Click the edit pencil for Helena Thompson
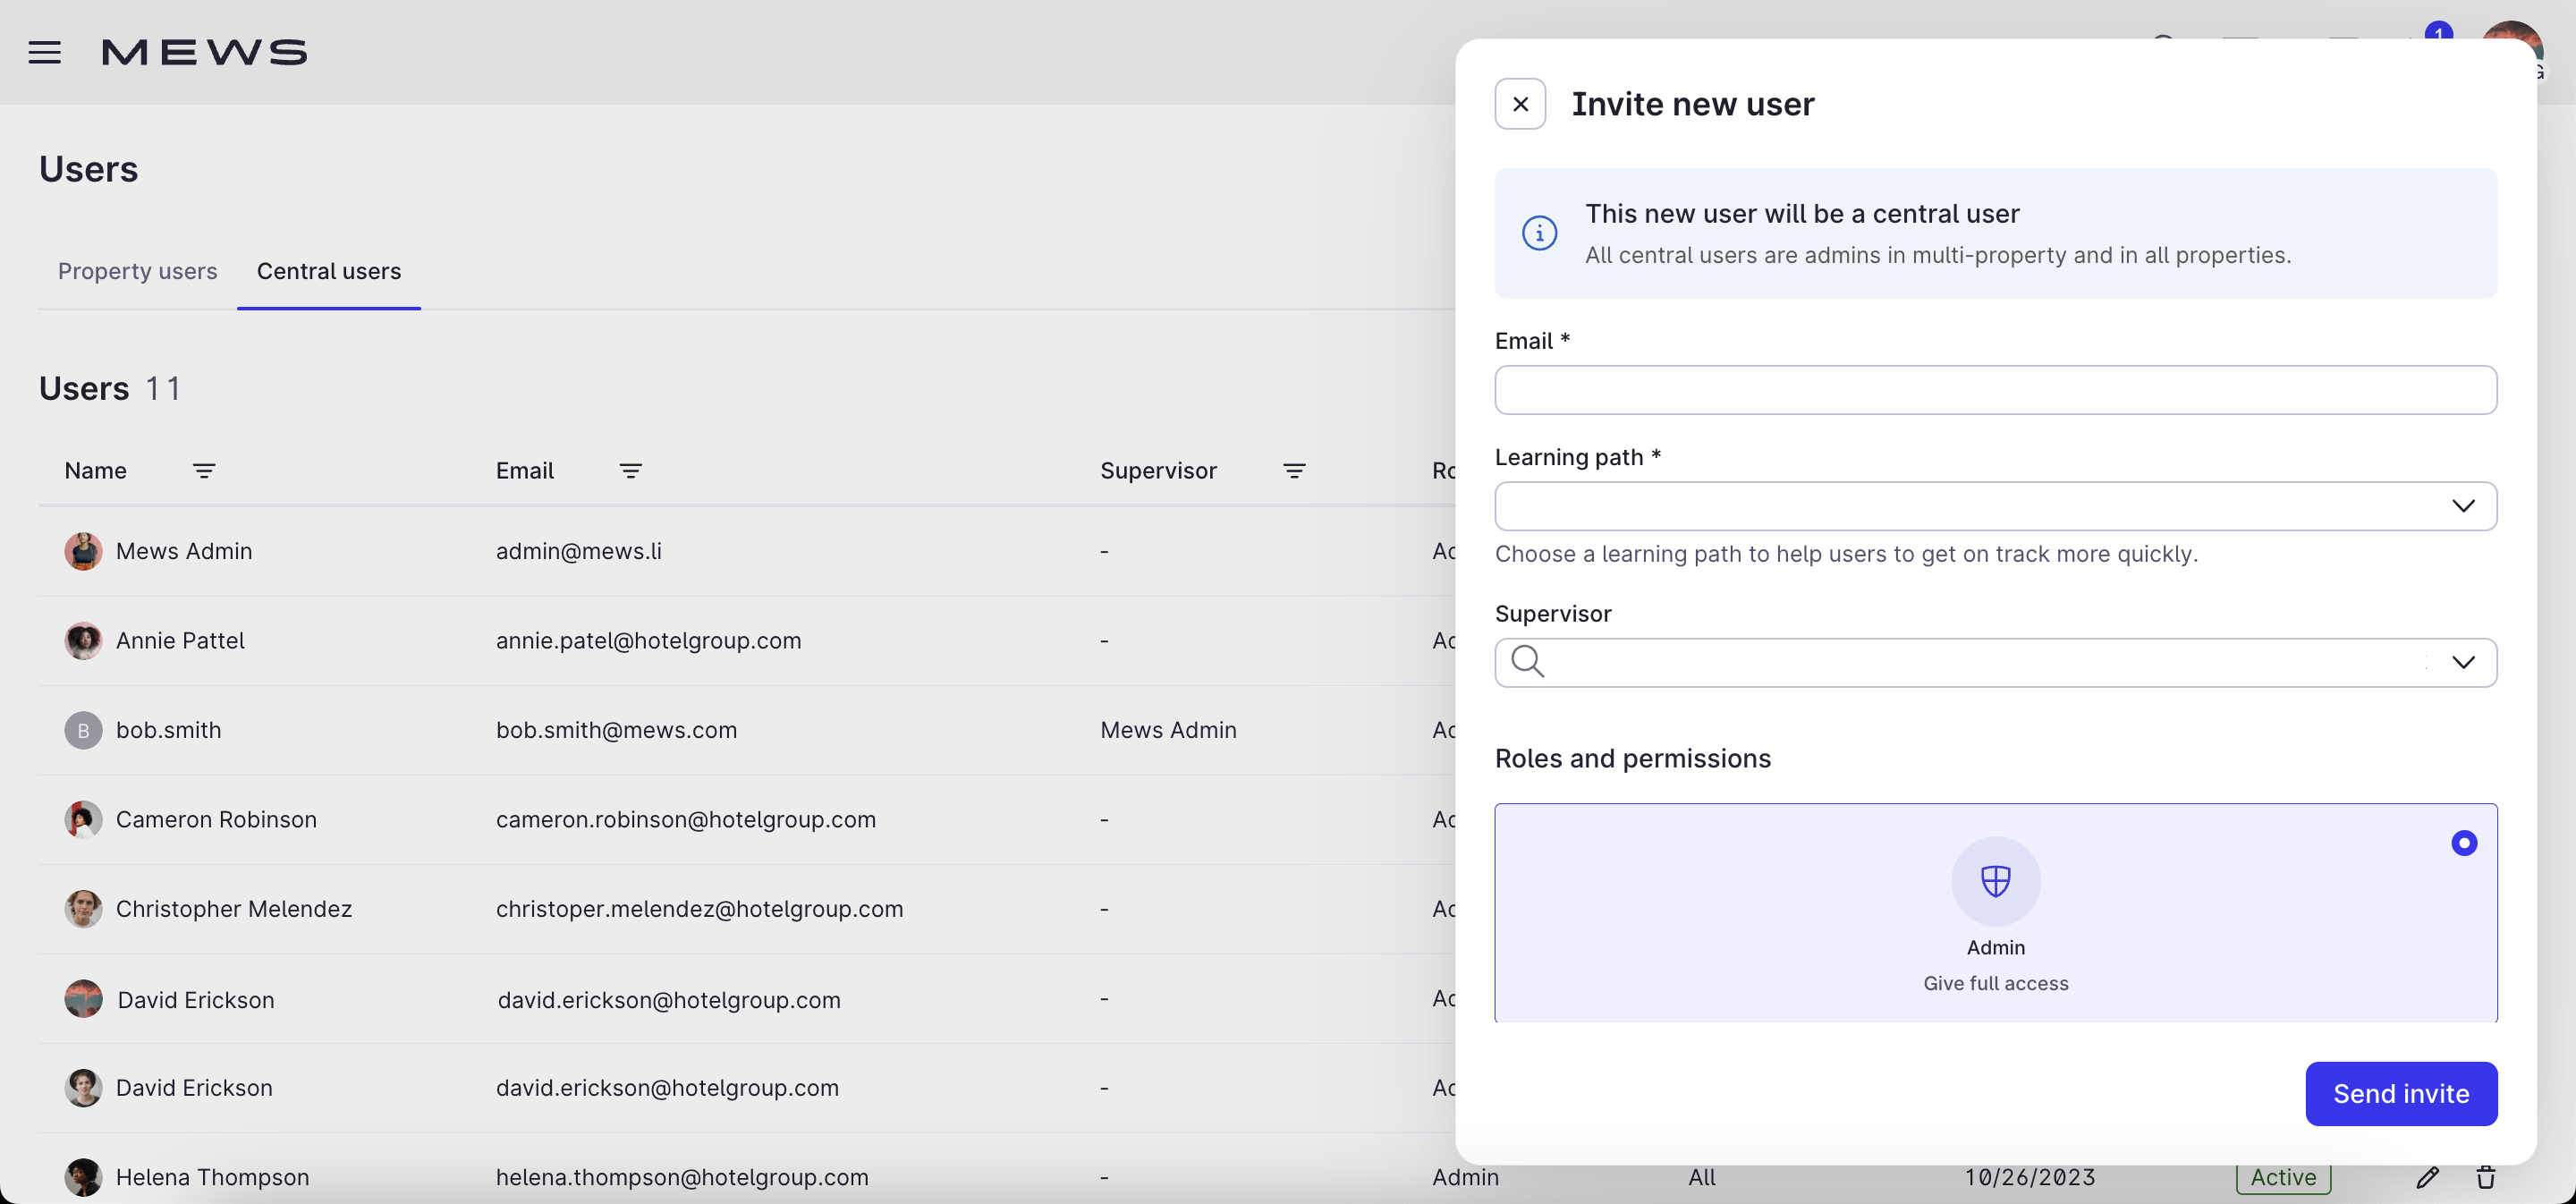 (x=2428, y=1177)
